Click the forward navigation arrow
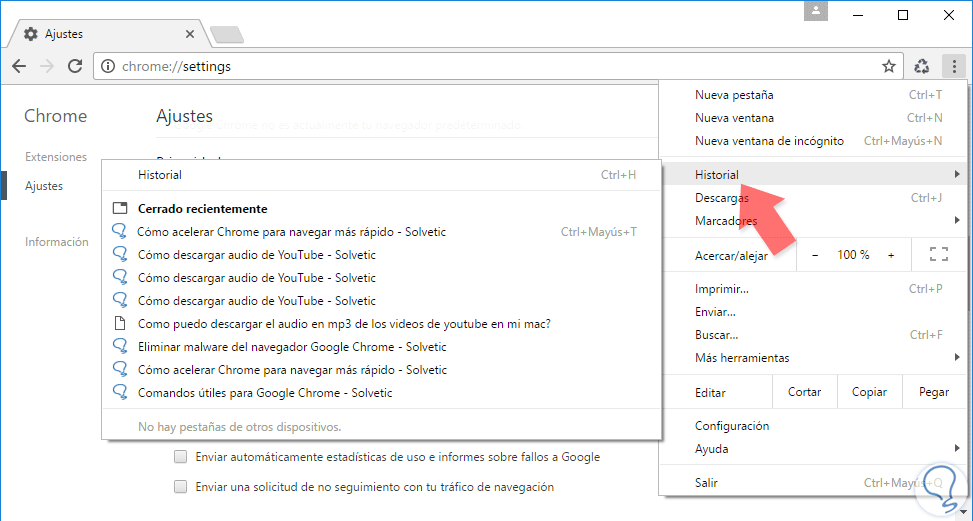The height and width of the screenshot is (521, 973). (47, 66)
